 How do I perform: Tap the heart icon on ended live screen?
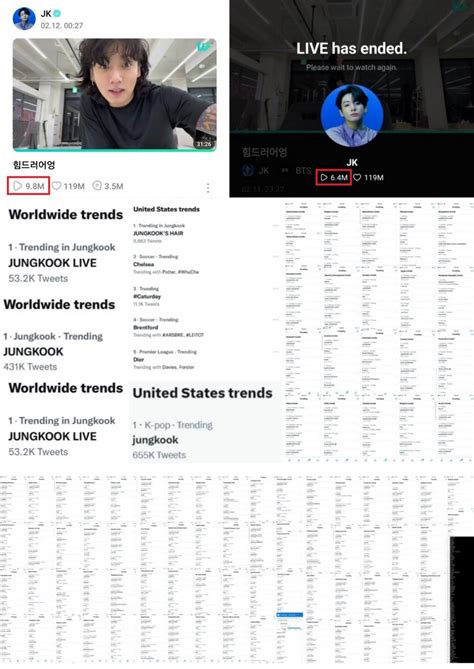click(357, 177)
